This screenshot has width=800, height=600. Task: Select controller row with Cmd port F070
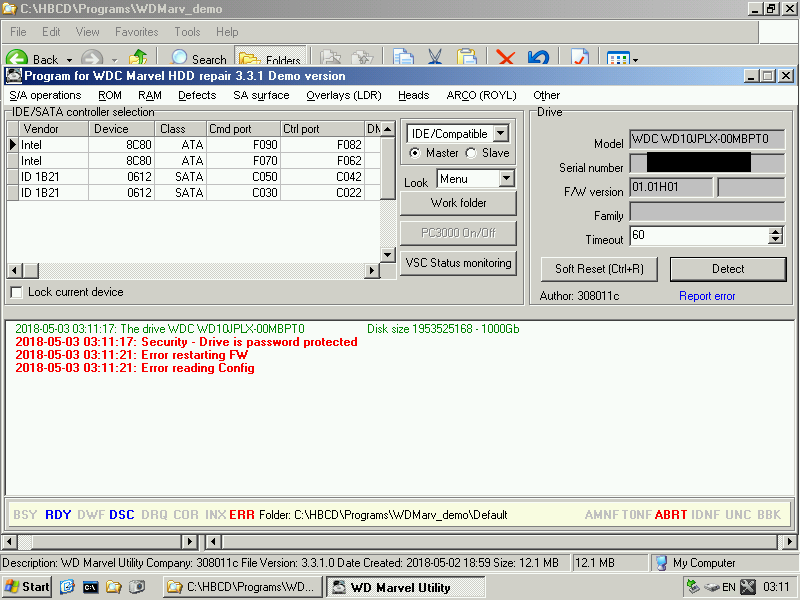[x=194, y=161]
